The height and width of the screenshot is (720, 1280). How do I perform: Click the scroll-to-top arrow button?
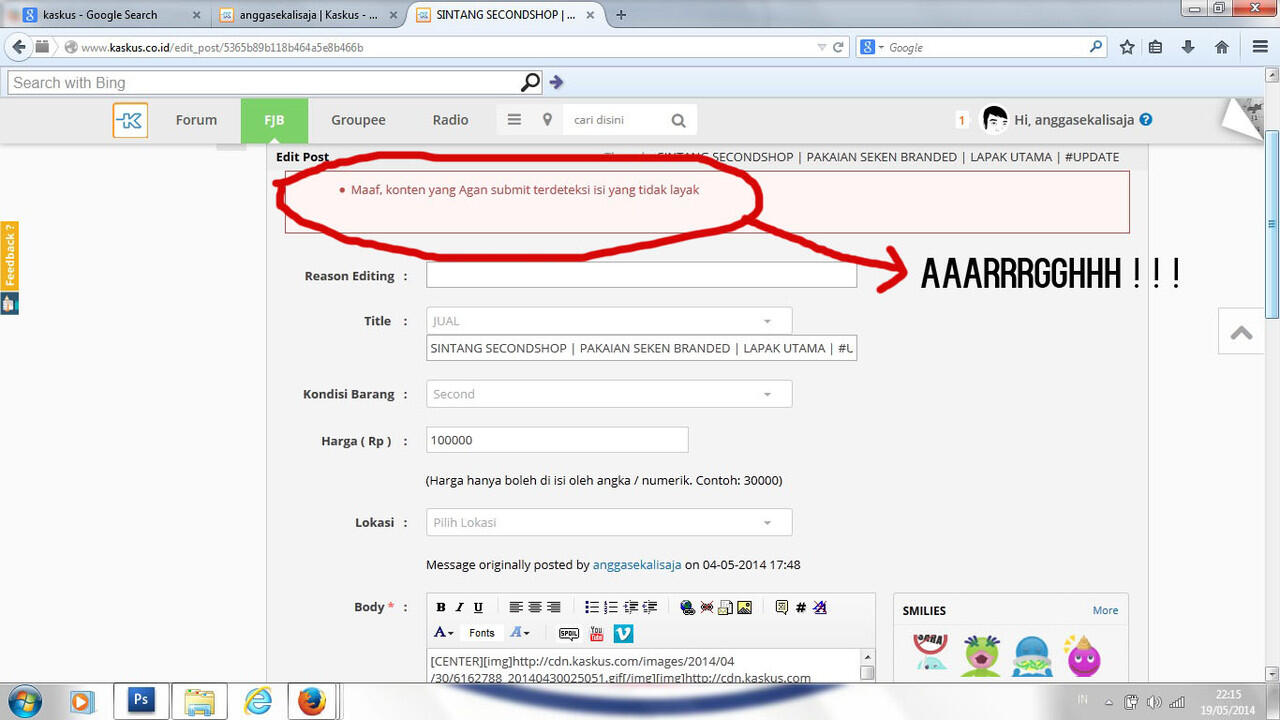(1242, 332)
